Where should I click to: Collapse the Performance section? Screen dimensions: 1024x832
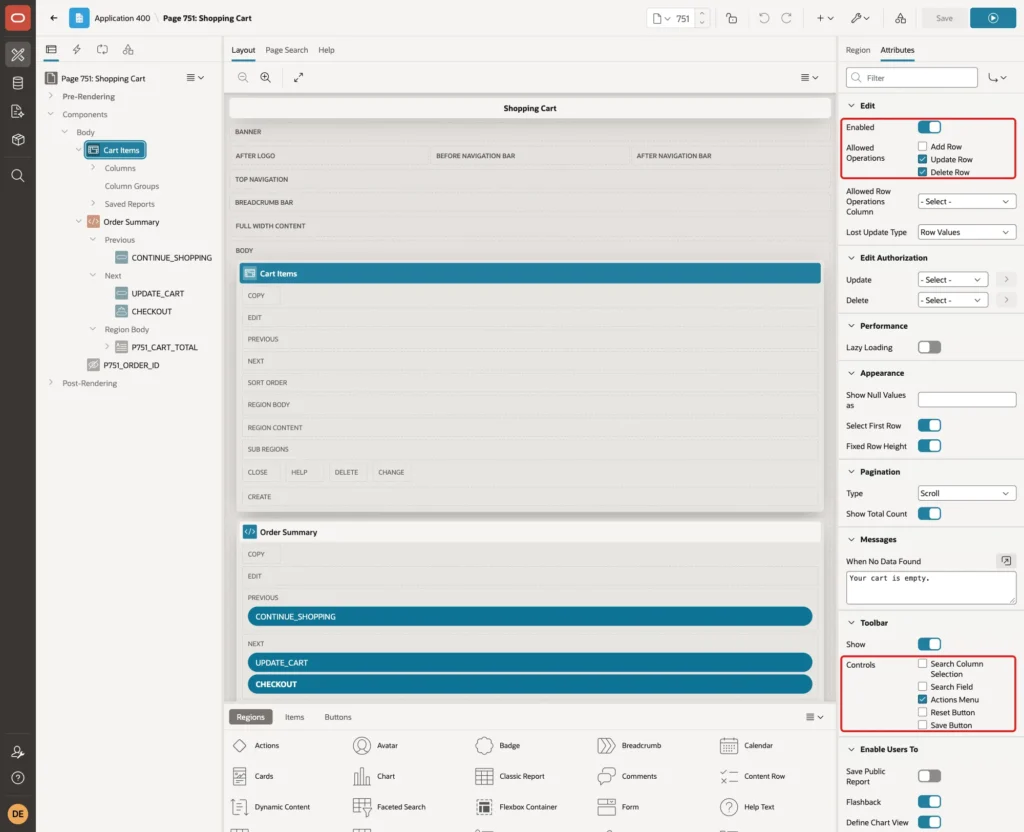click(x=851, y=326)
